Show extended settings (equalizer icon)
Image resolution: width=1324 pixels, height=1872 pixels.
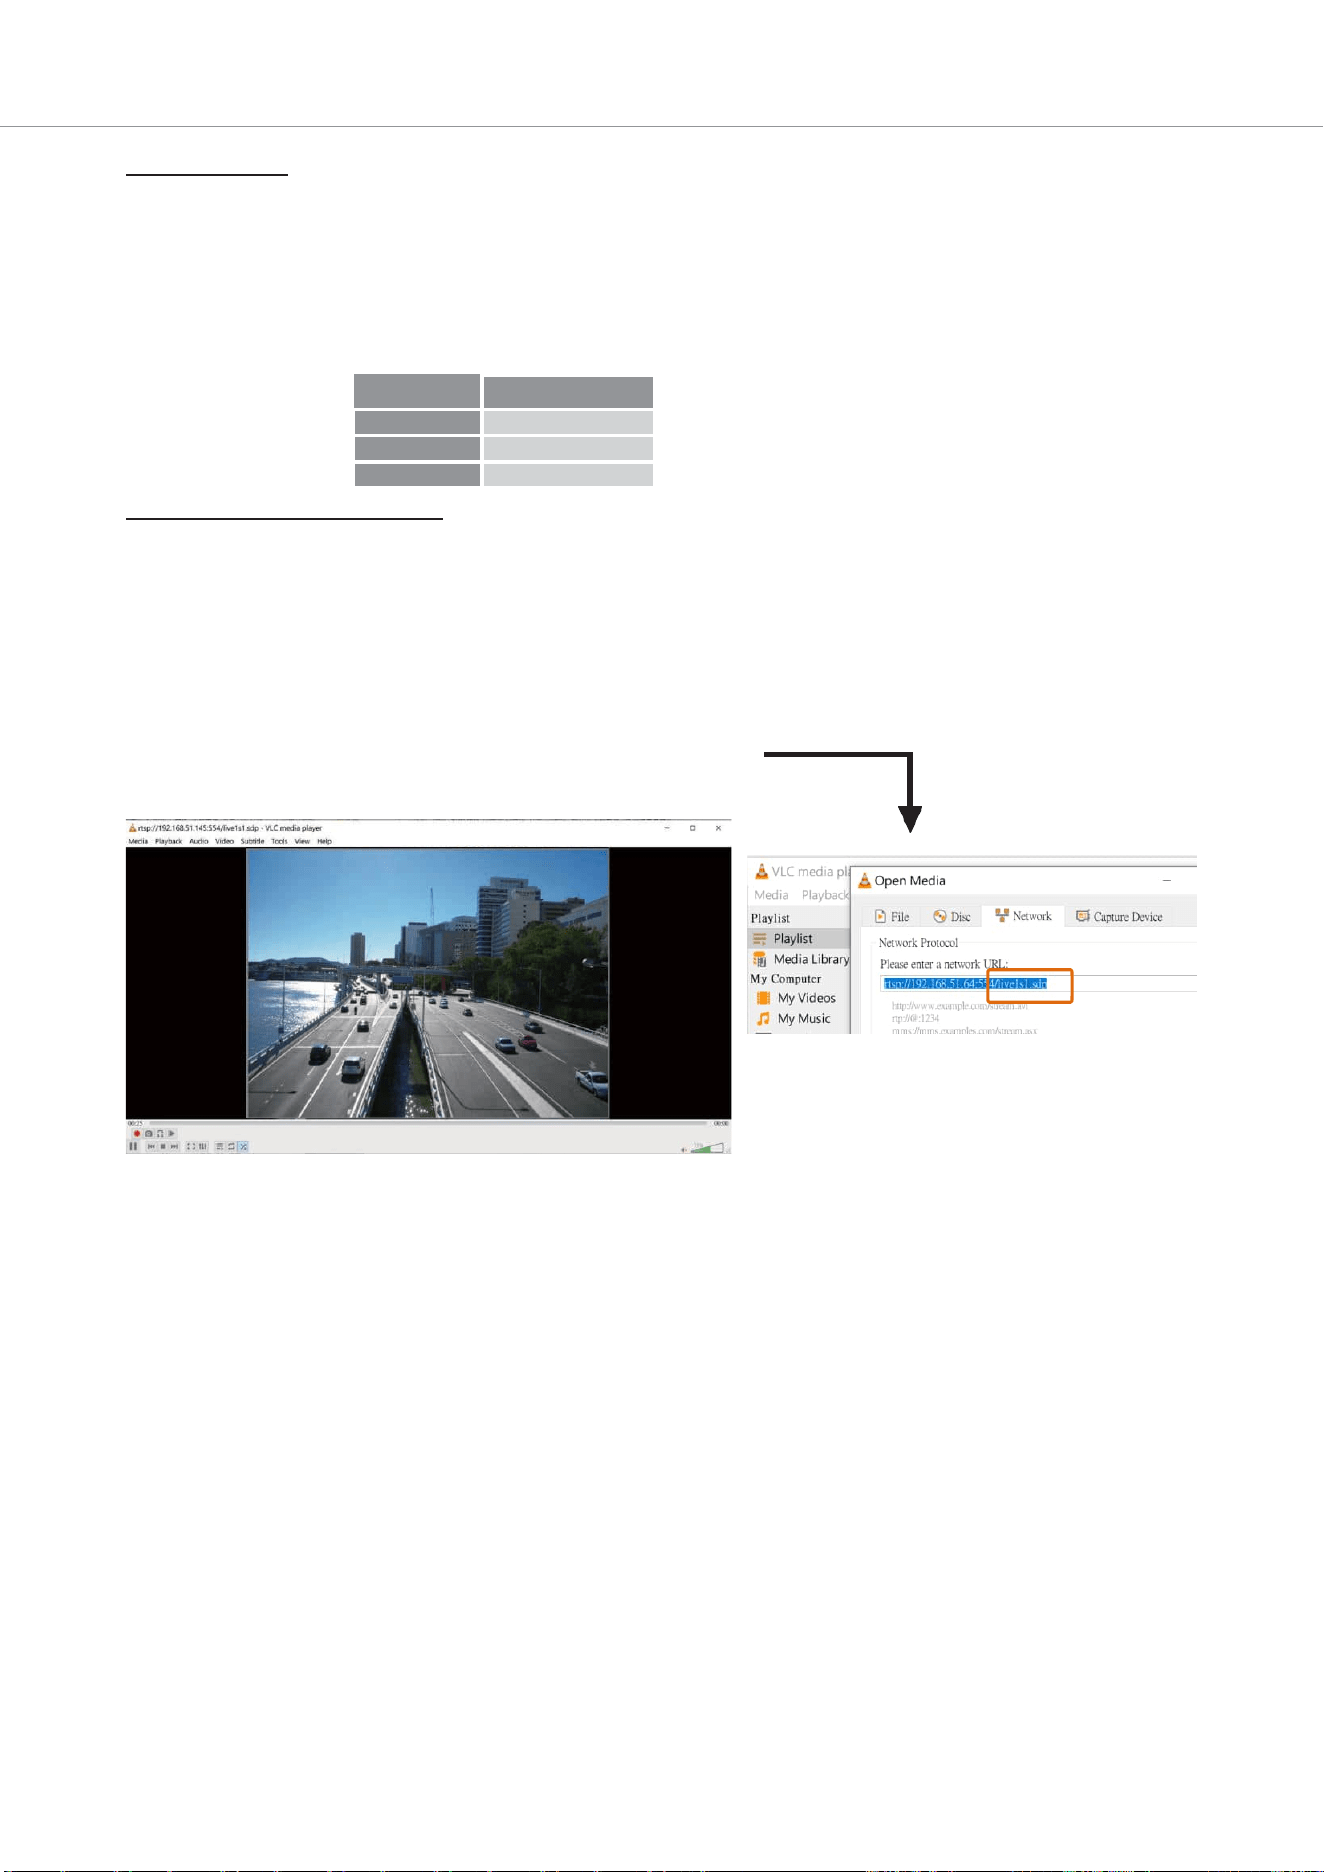tap(203, 1146)
